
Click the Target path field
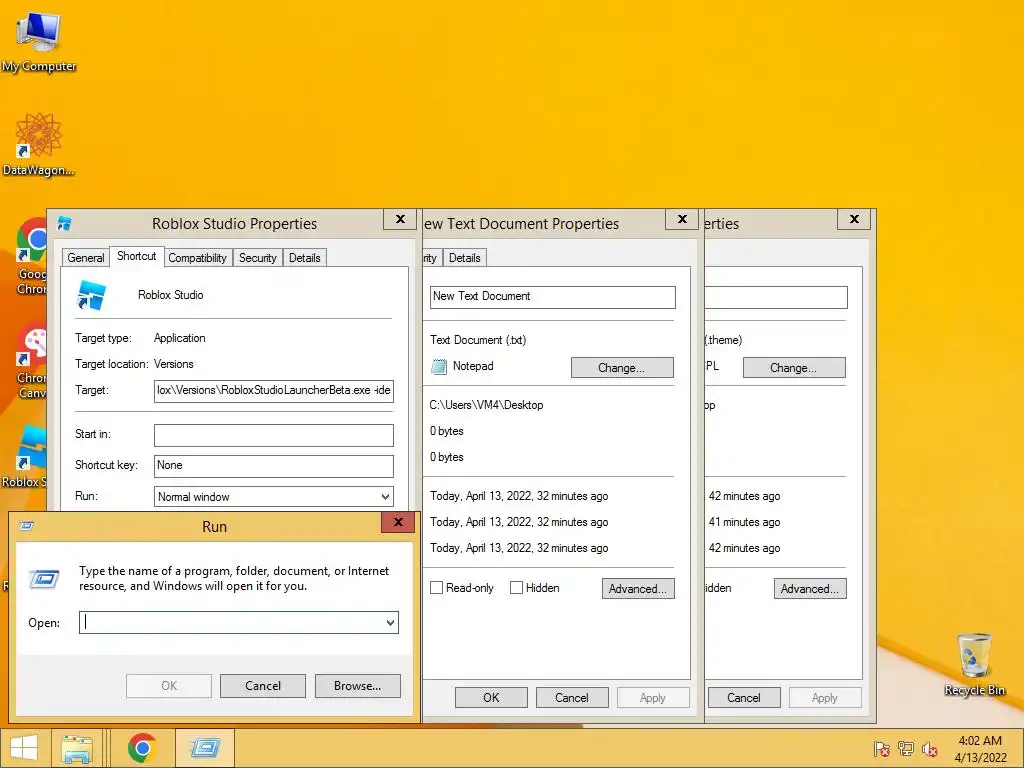click(x=274, y=391)
